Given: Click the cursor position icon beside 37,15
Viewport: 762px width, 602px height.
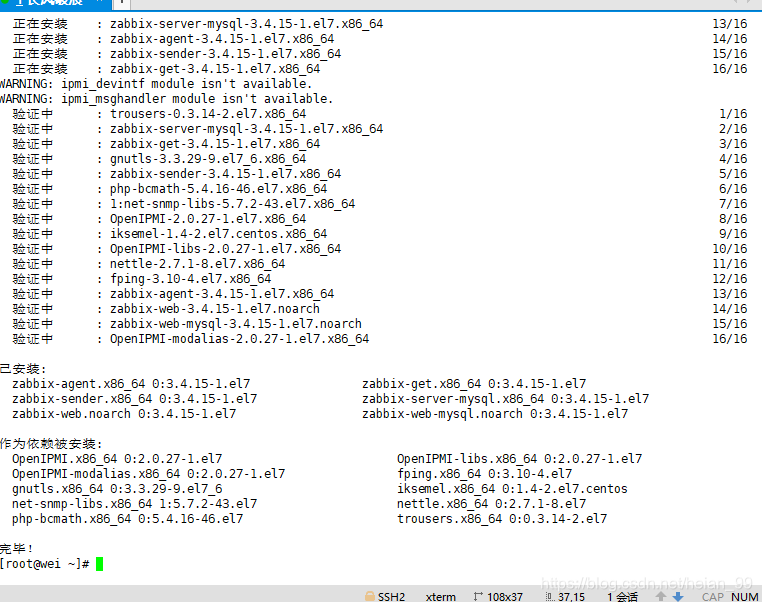Looking at the screenshot, I should [550, 597].
